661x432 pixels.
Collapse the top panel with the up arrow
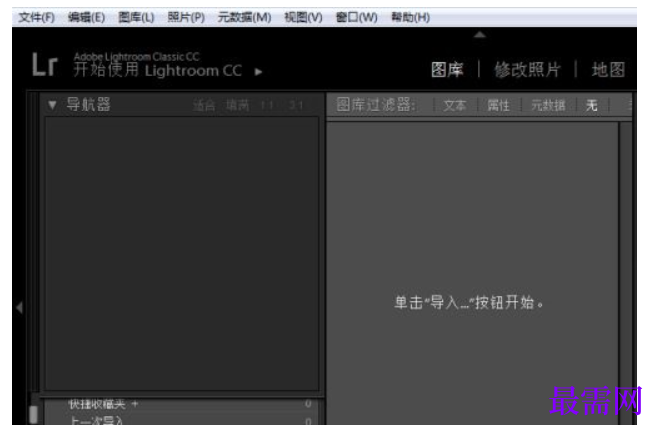480,35
